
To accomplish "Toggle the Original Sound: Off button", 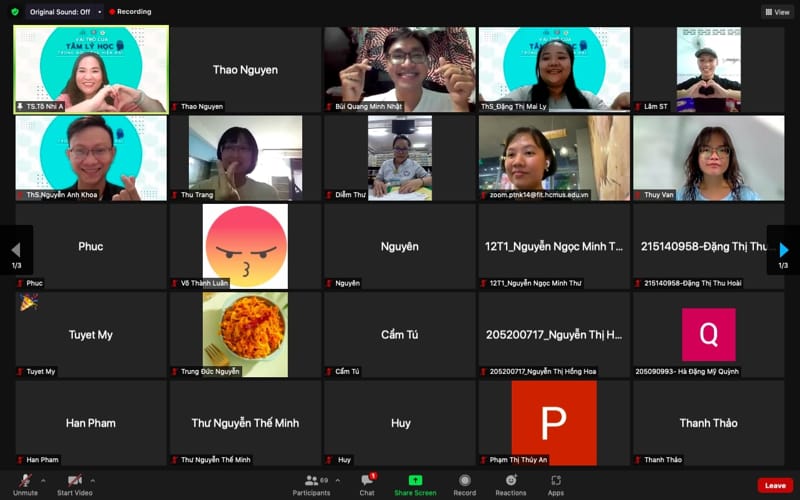I will point(61,12).
